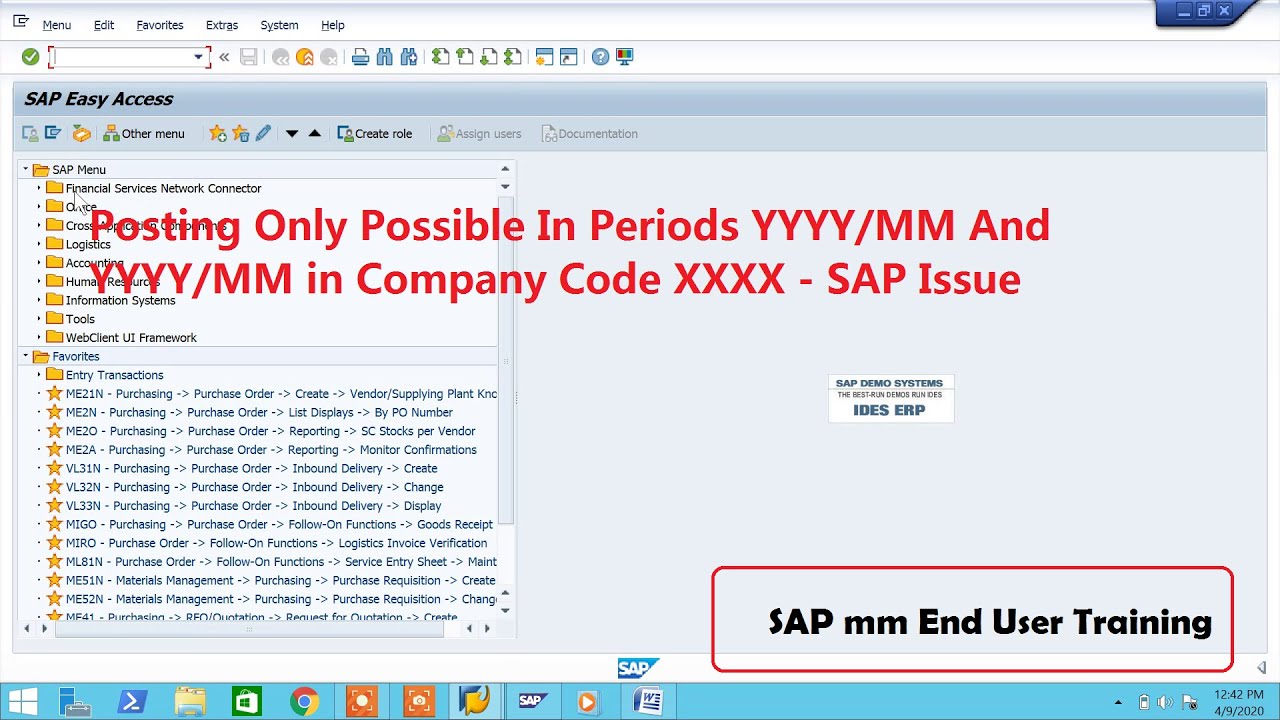This screenshot has height=720, width=1280.
Task: Click the Print icon in the toolbar
Action: (x=361, y=57)
